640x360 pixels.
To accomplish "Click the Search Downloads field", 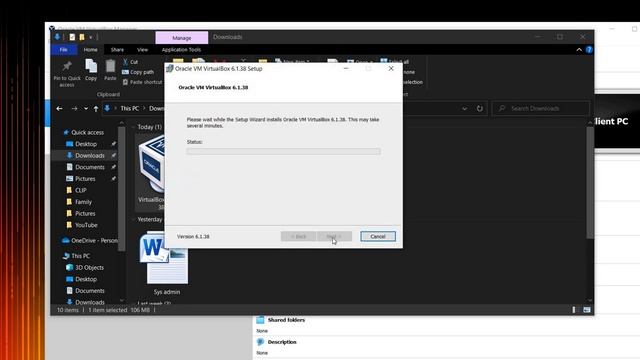I will [541, 109].
